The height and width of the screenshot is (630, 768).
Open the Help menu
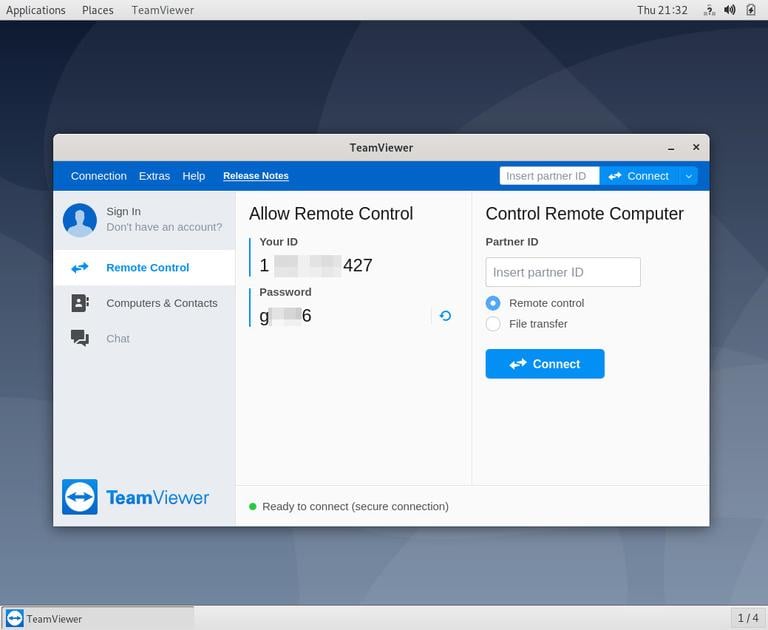point(193,176)
